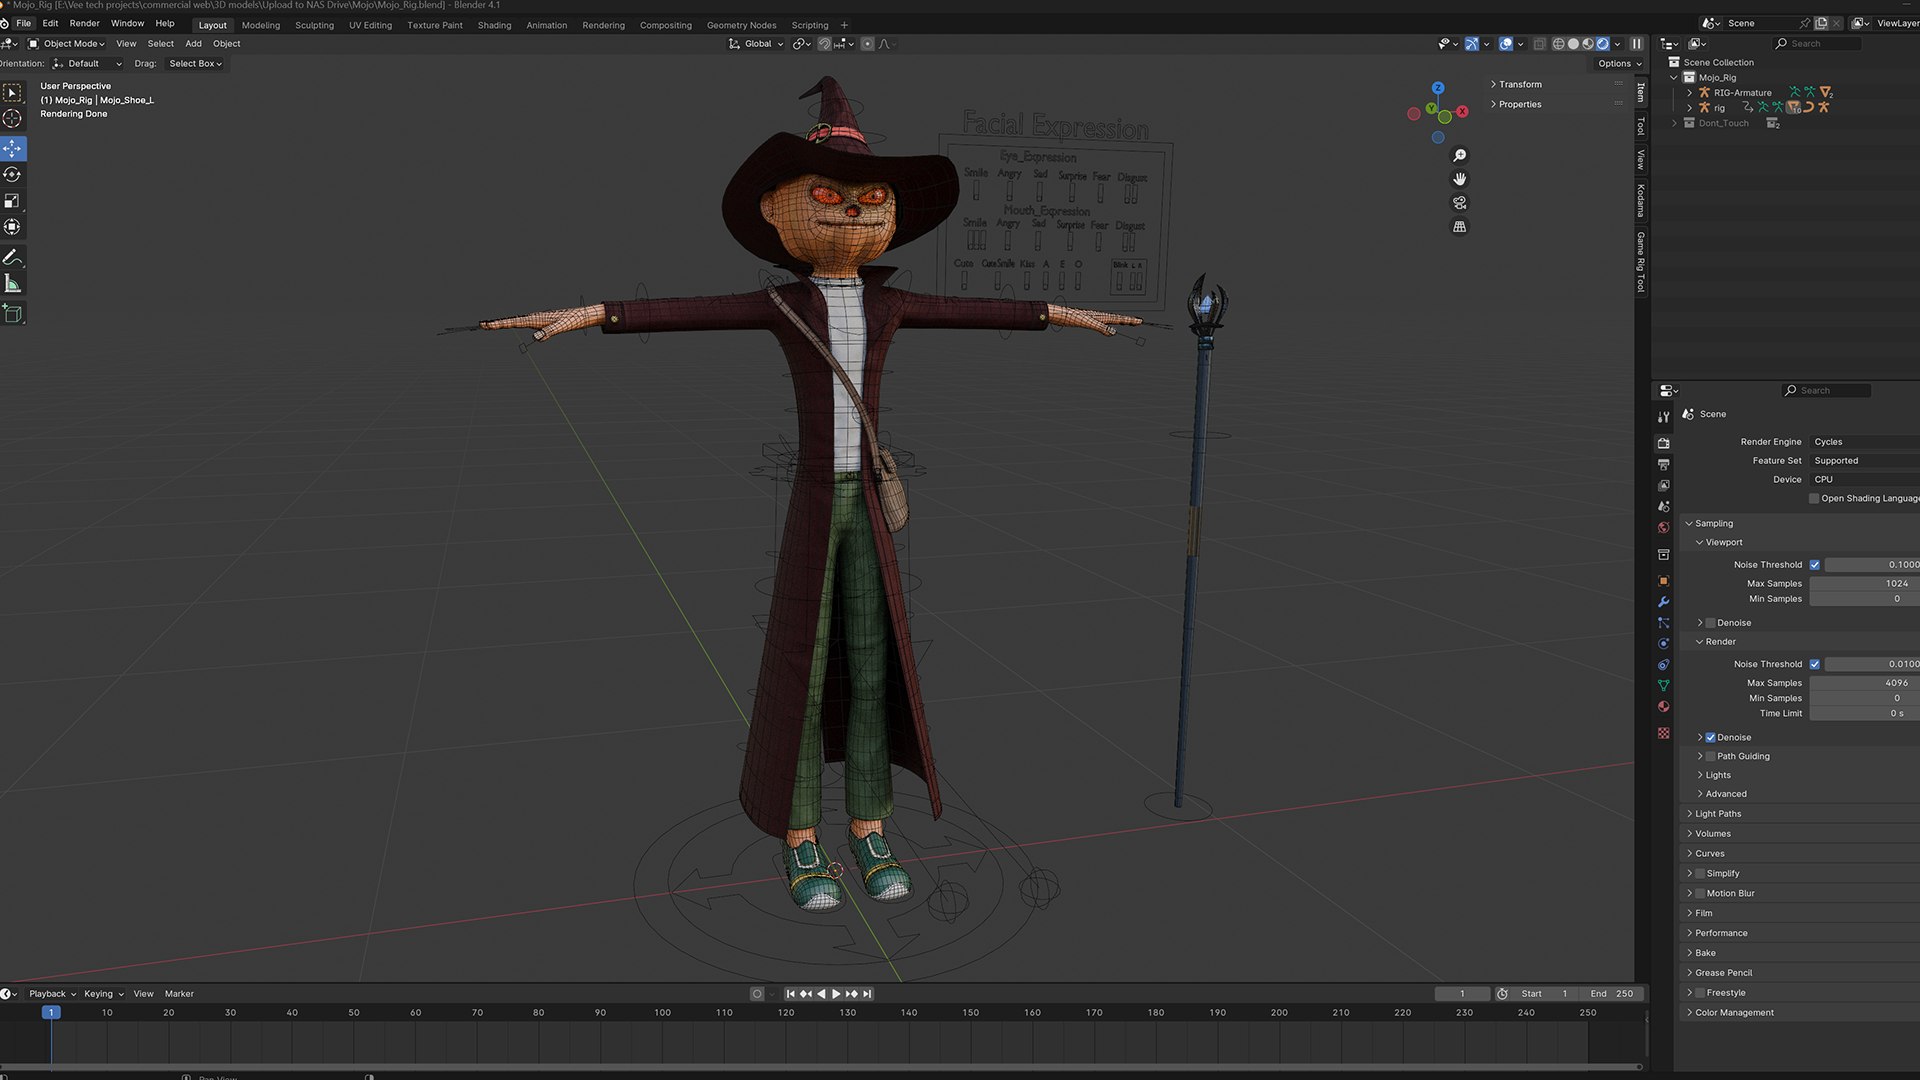The image size is (1920, 1080).
Task: Enable Path Guiding checkbox
Action: point(1710,757)
